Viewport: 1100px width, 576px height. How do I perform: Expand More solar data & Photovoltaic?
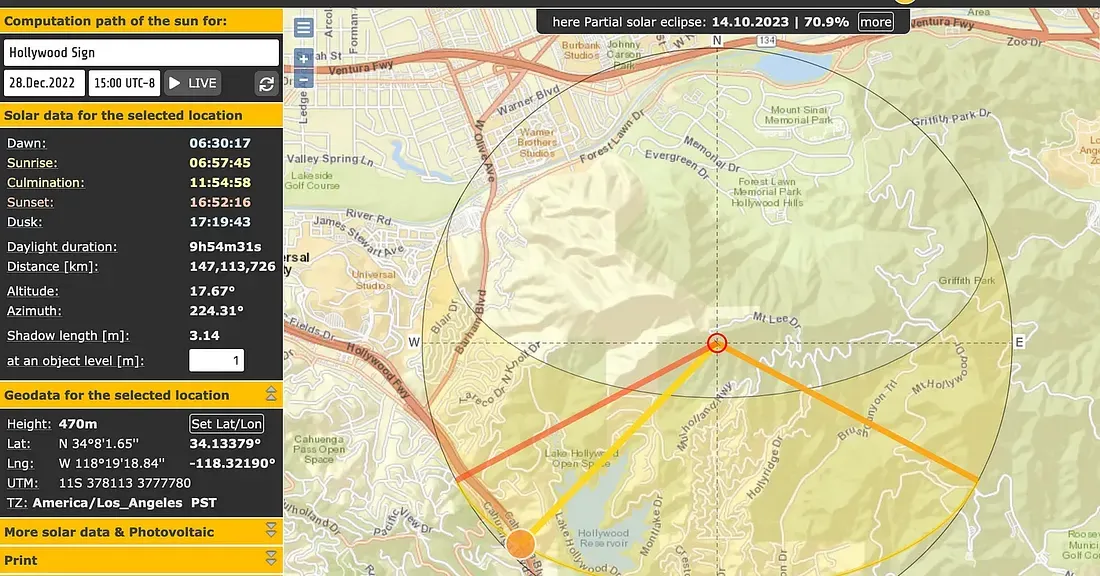pyautogui.click(x=270, y=531)
